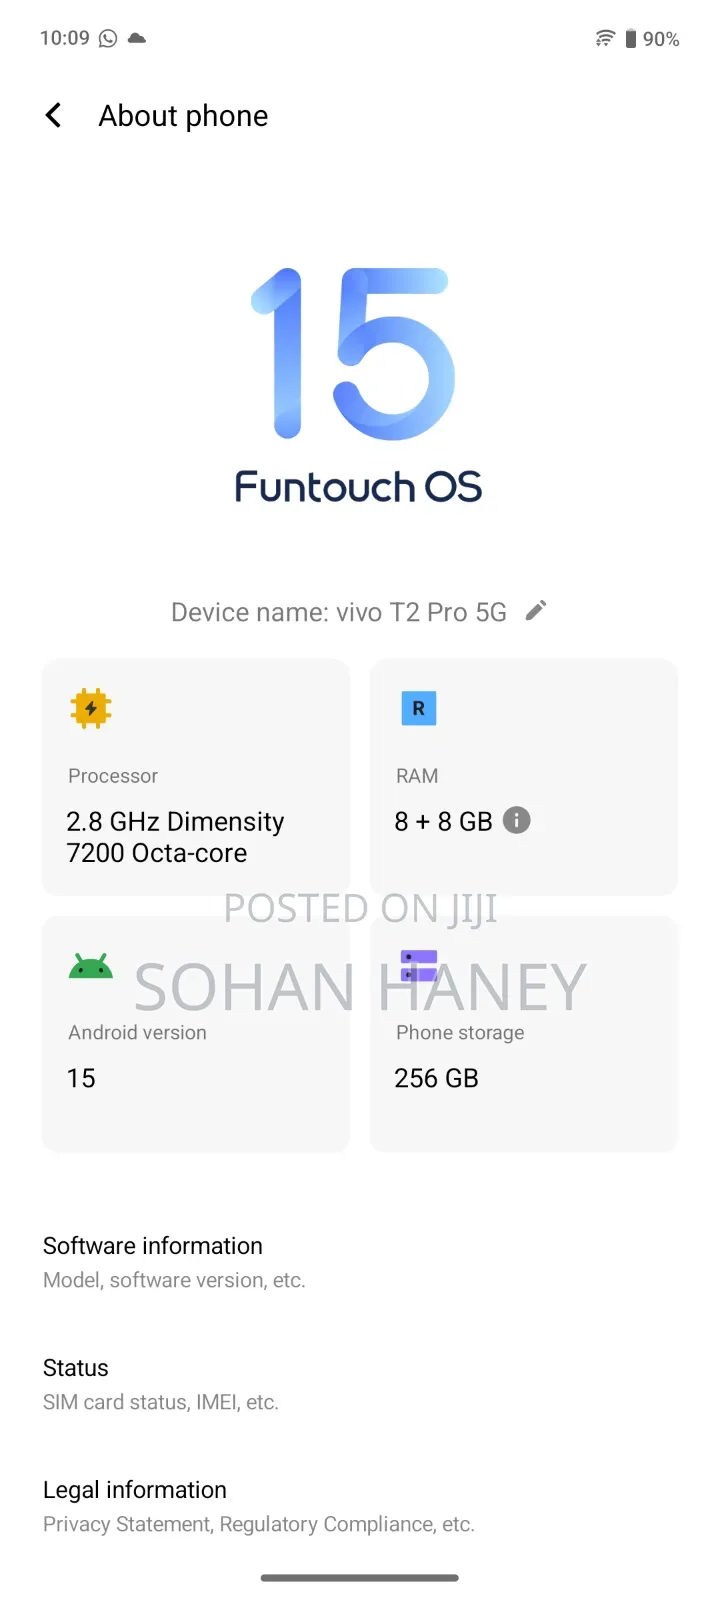Screen dimensions: 720x1600
Task: Select the Android version 15 card
Action: (195, 1034)
